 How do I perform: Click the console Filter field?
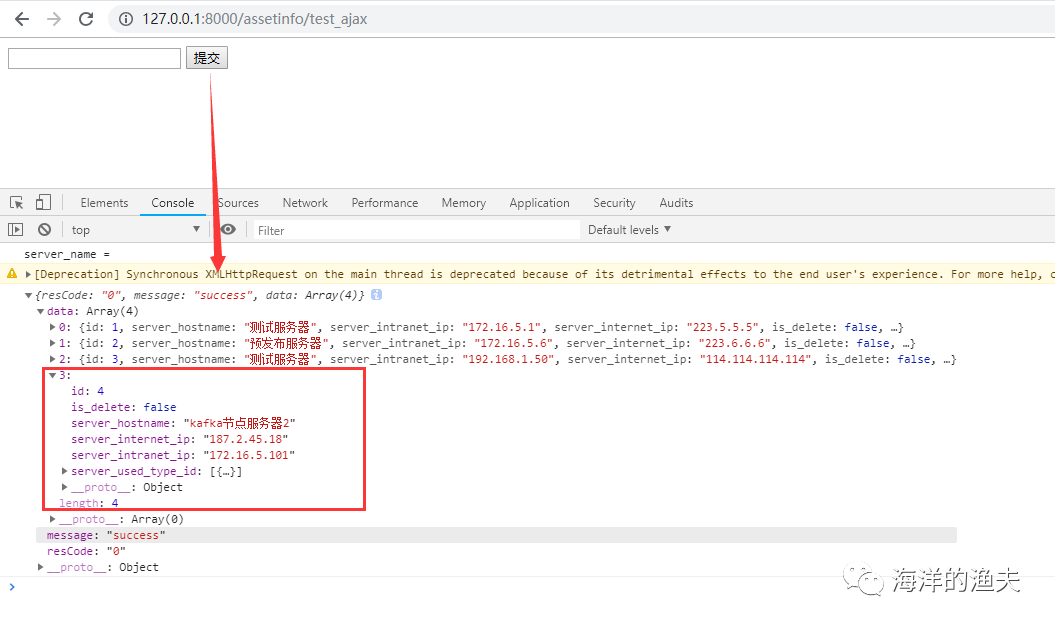click(x=415, y=230)
